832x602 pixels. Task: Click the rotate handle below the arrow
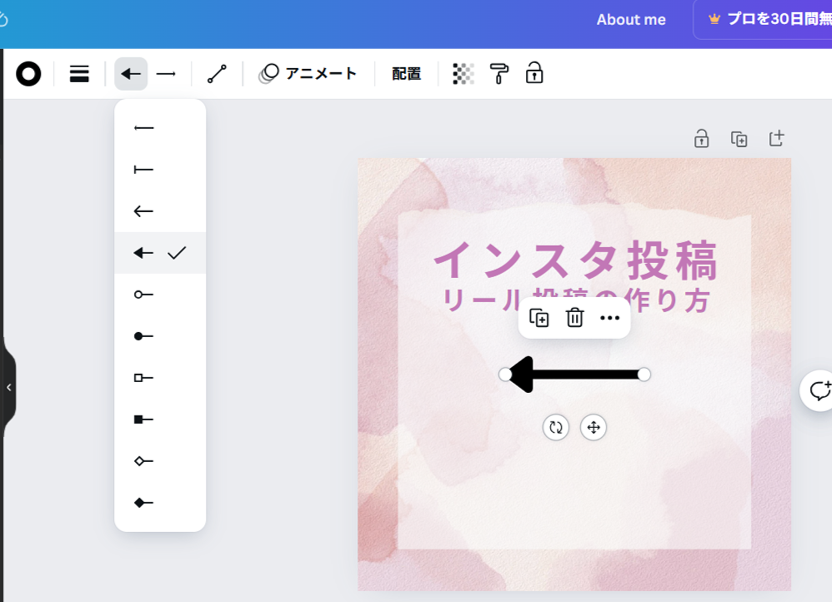tap(556, 428)
